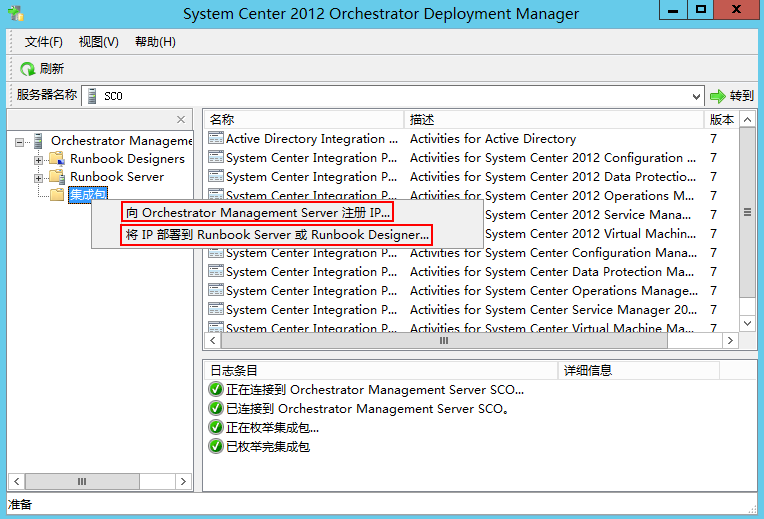Click the green check icon for '正在枚举集成包' entry
The width and height of the screenshot is (764, 519).
pos(216,427)
